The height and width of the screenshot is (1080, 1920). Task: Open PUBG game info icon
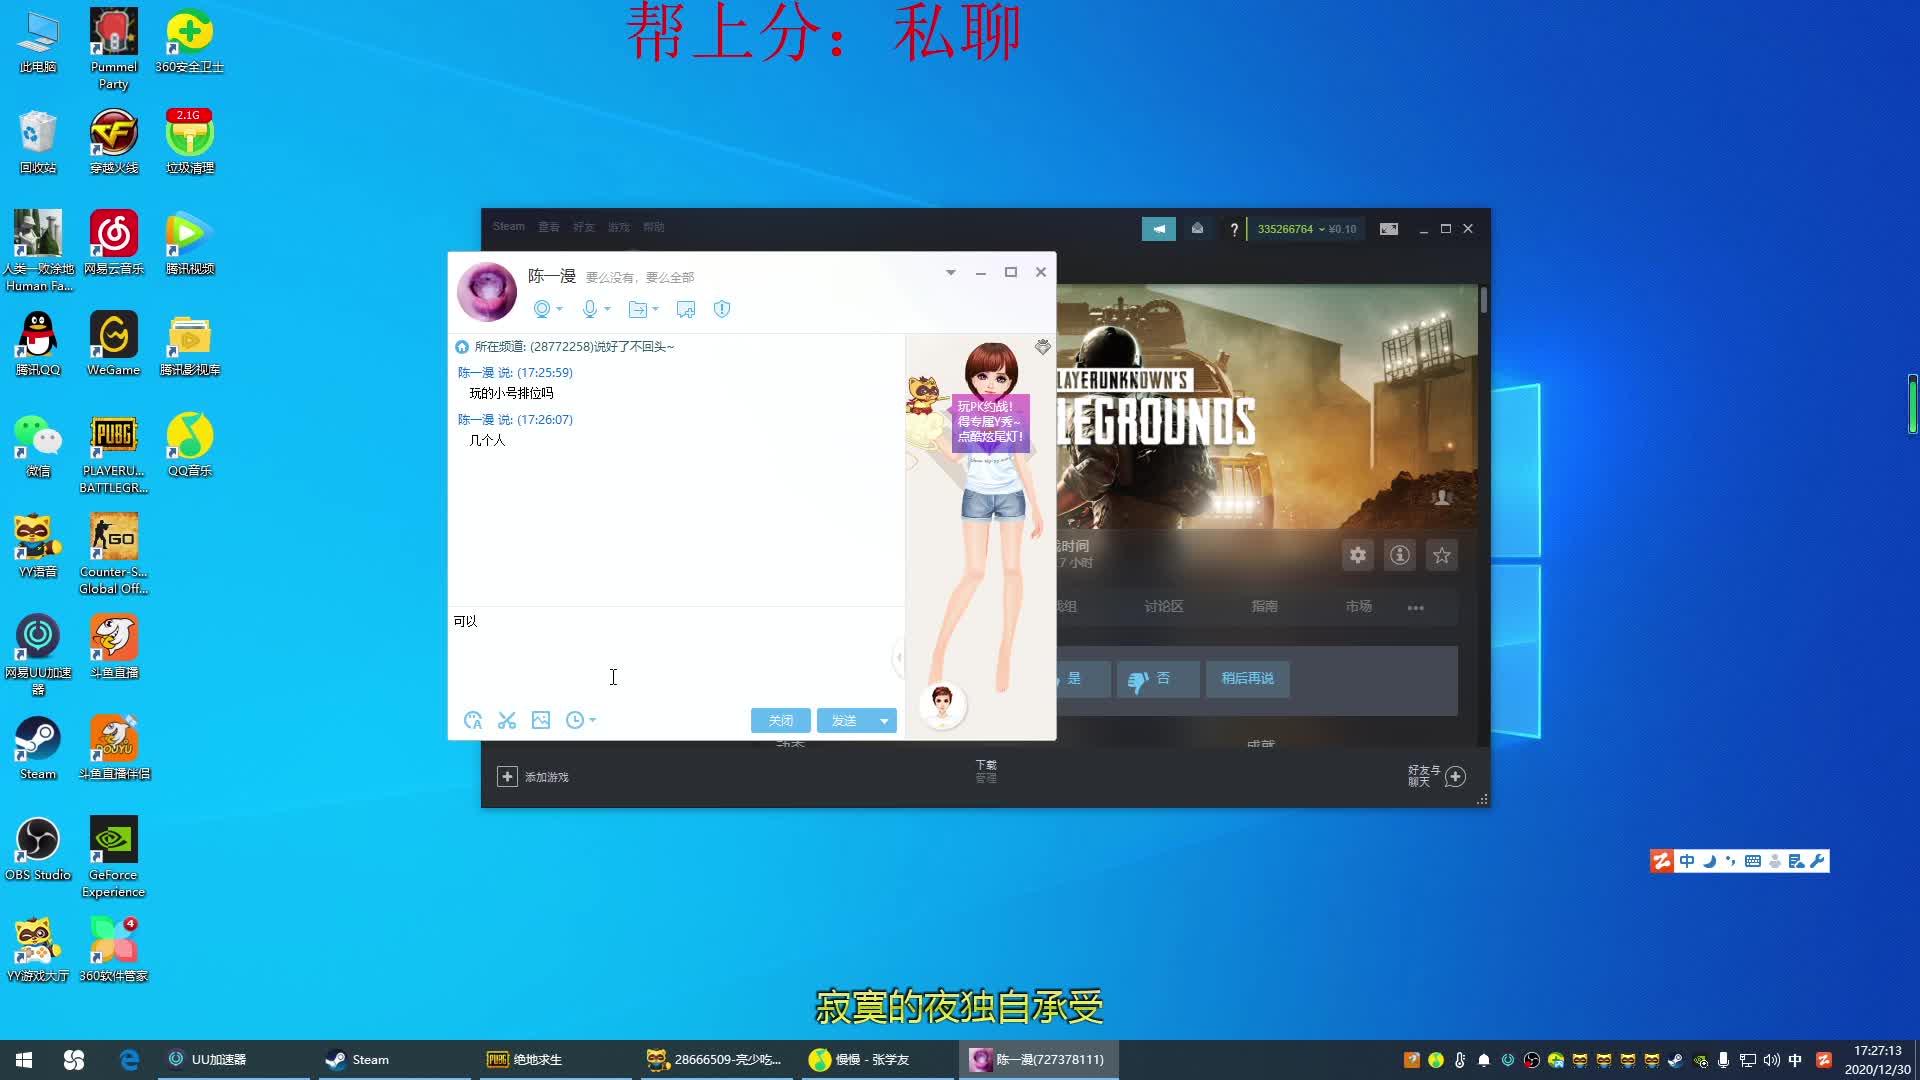[1400, 555]
